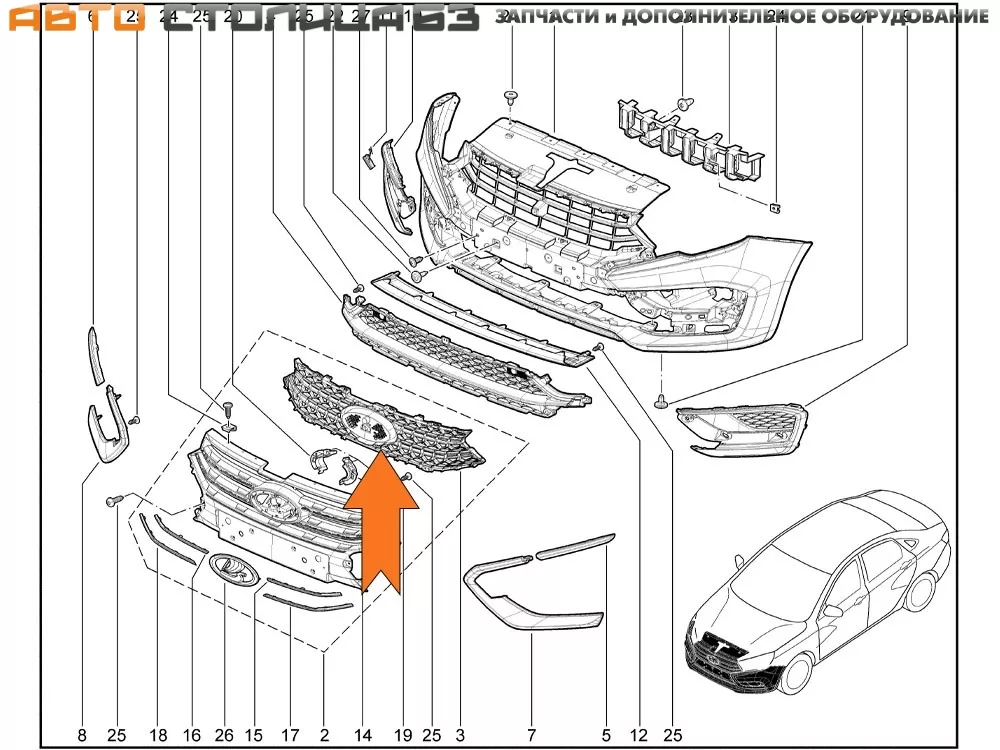The width and height of the screenshot is (1000, 750).
Task: Click the sedan car overview thumbnail
Action: [815, 600]
